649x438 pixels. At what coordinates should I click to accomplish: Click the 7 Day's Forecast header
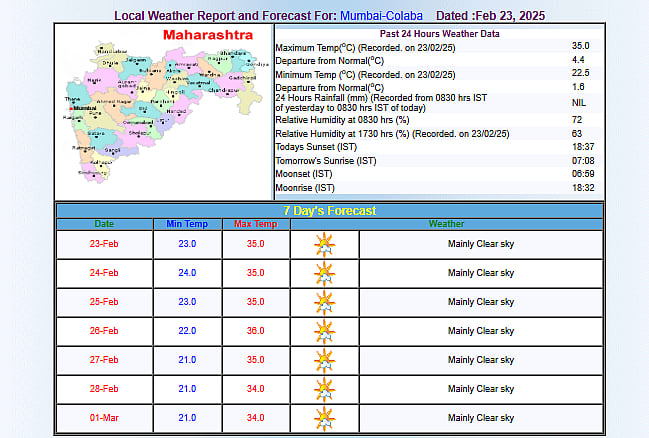point(329,210)
